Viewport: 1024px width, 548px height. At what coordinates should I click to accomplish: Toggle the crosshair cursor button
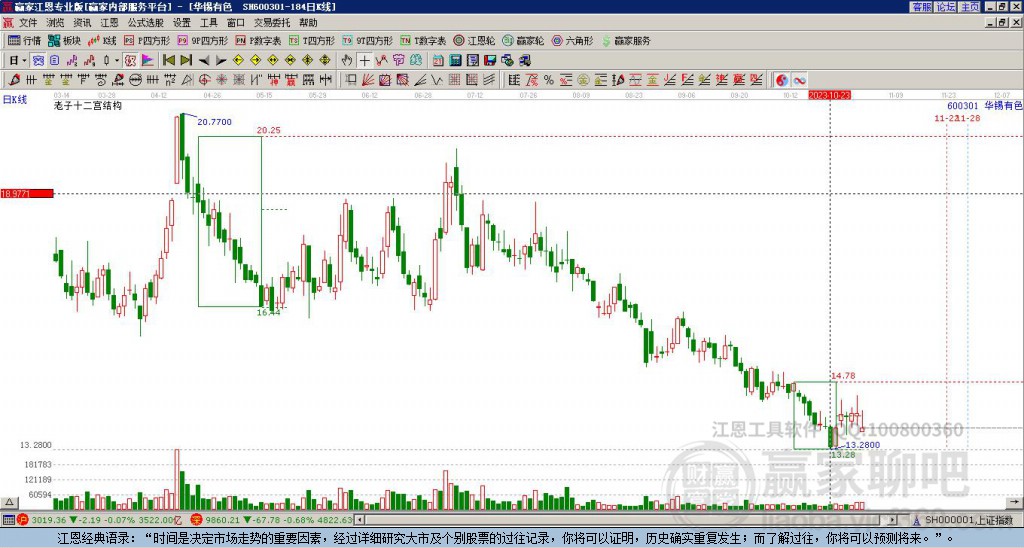[x=365, y=60]
